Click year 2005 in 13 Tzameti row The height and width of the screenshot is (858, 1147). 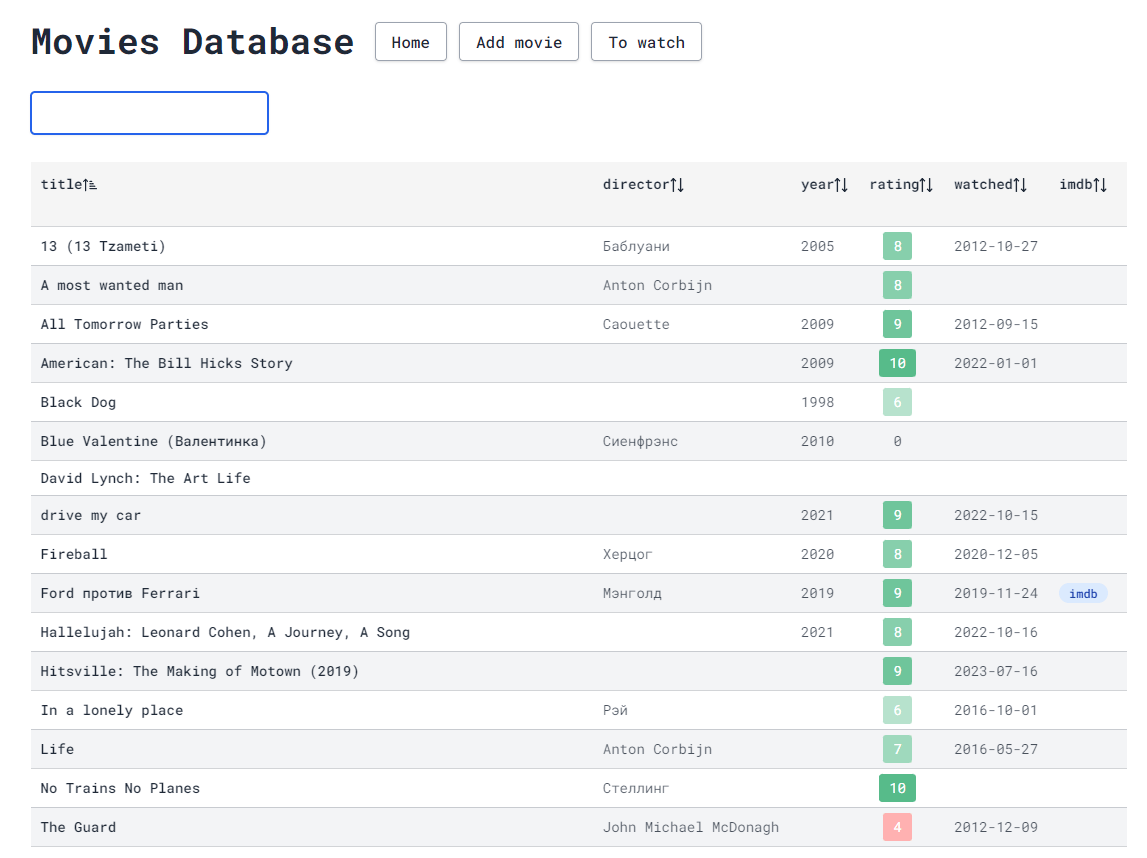click(818, 247)
